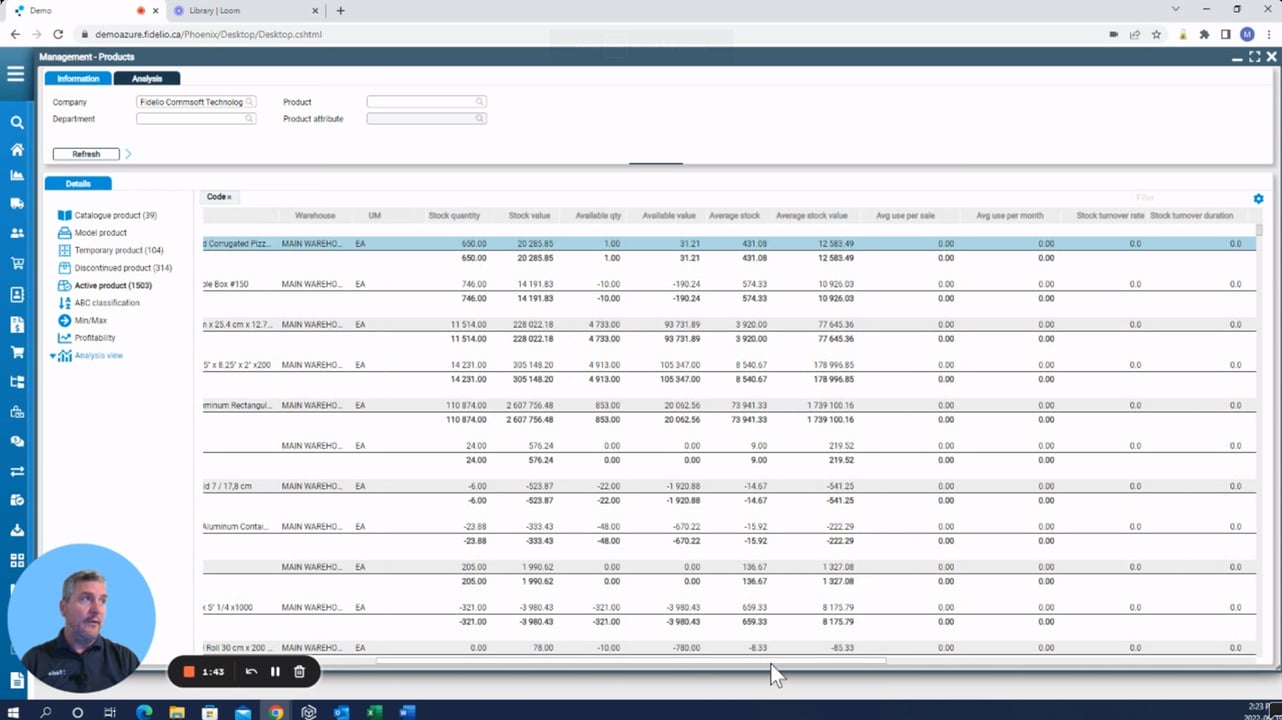Click the Catalogue product book icon

coord(64,215)
